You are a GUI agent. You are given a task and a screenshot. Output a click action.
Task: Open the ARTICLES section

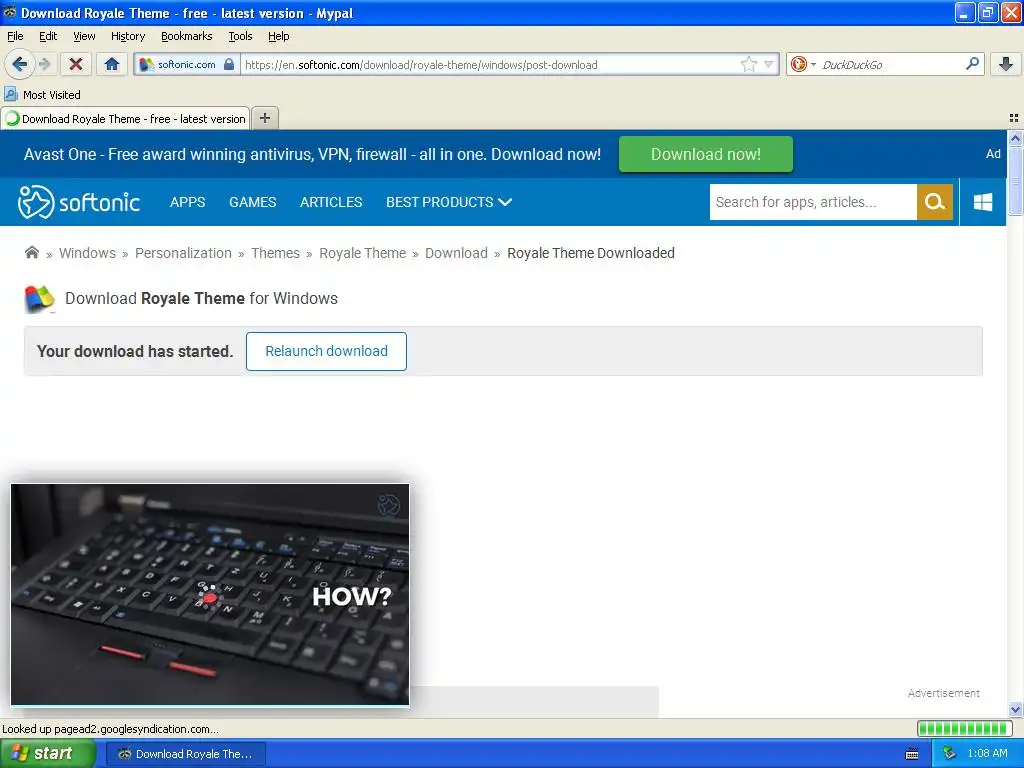point(330,202)
